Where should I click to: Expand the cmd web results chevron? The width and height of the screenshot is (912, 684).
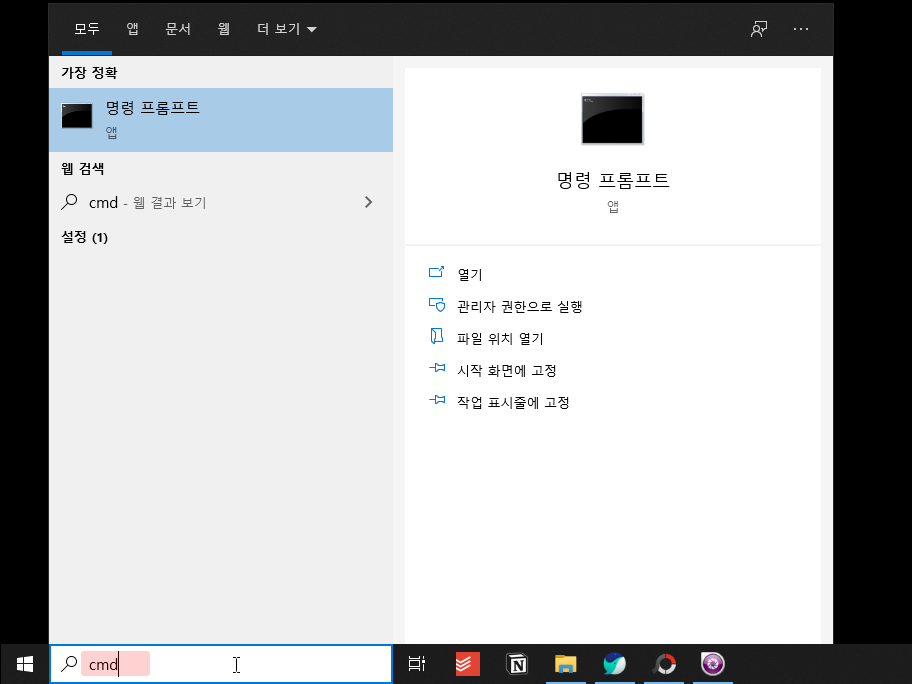pos(368,202)
